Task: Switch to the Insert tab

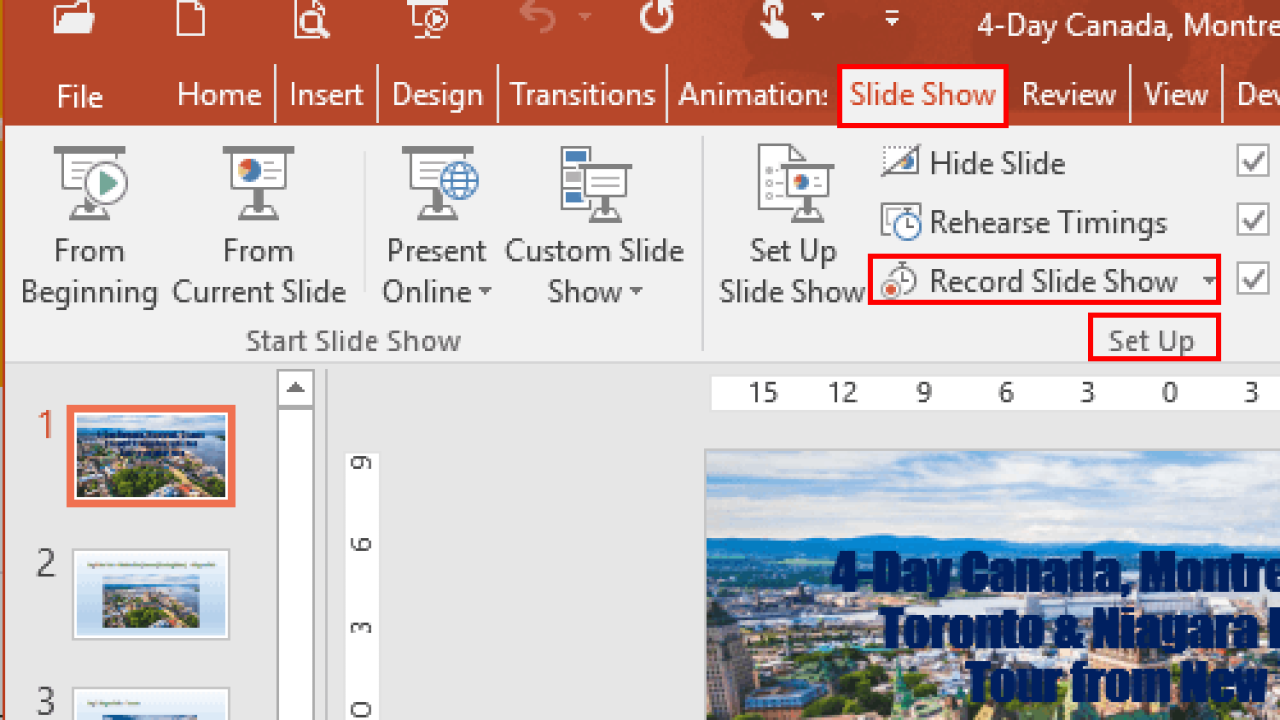Action: 326,94
